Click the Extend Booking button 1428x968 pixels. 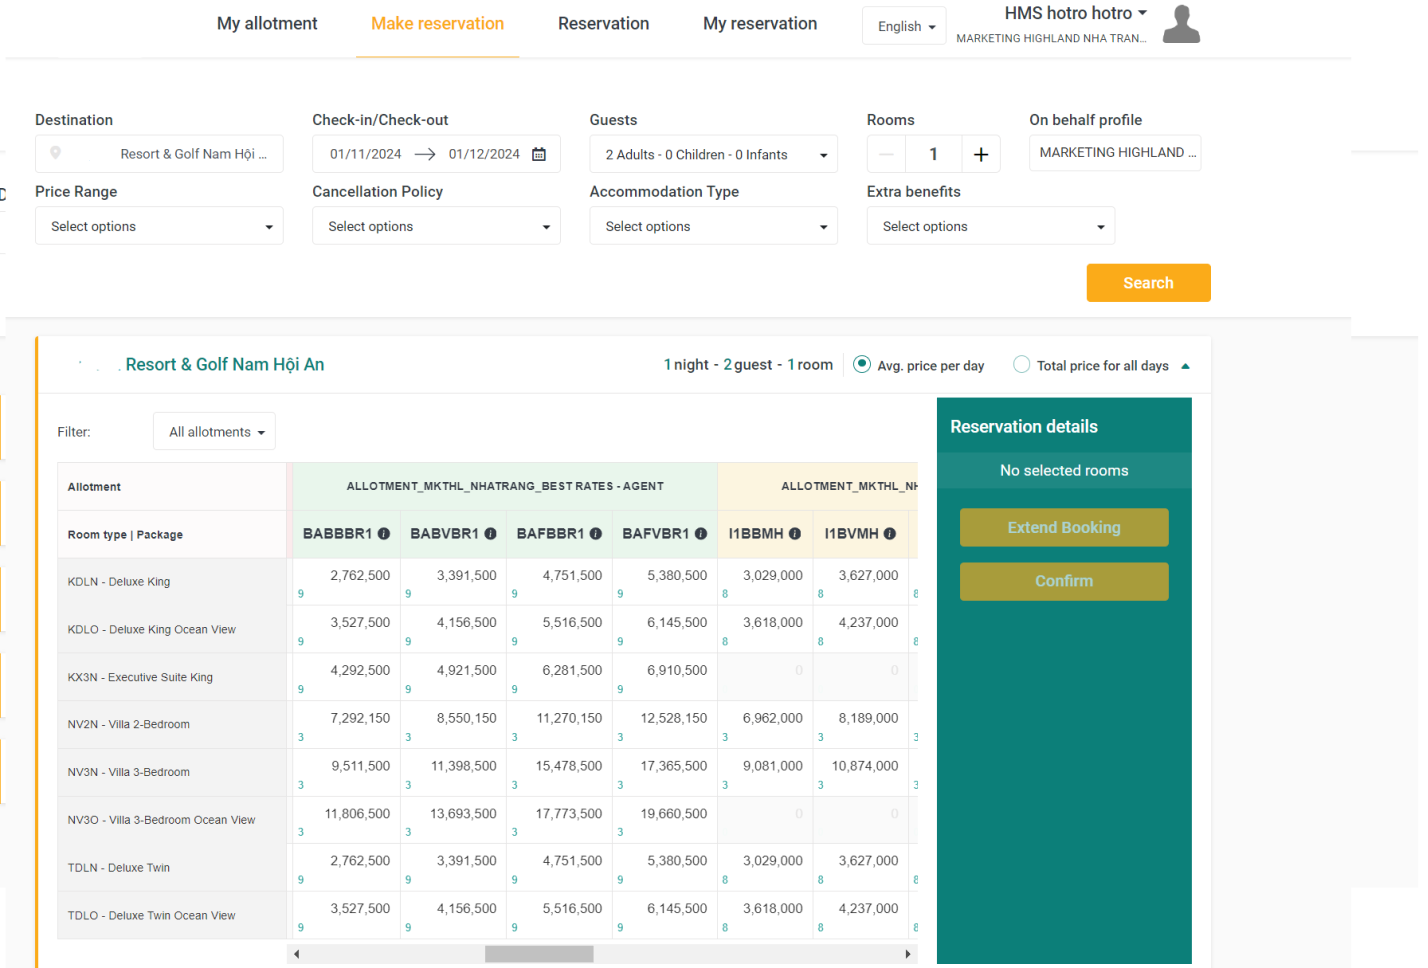[x=1064, y=528]
